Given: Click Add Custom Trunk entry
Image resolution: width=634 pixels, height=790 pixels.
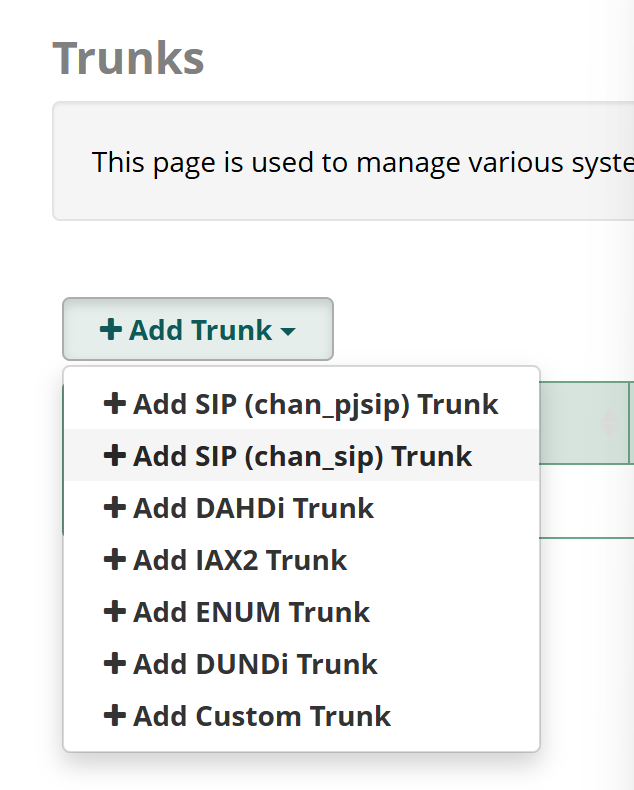Looking at the screenshot, I should [301, 715].
